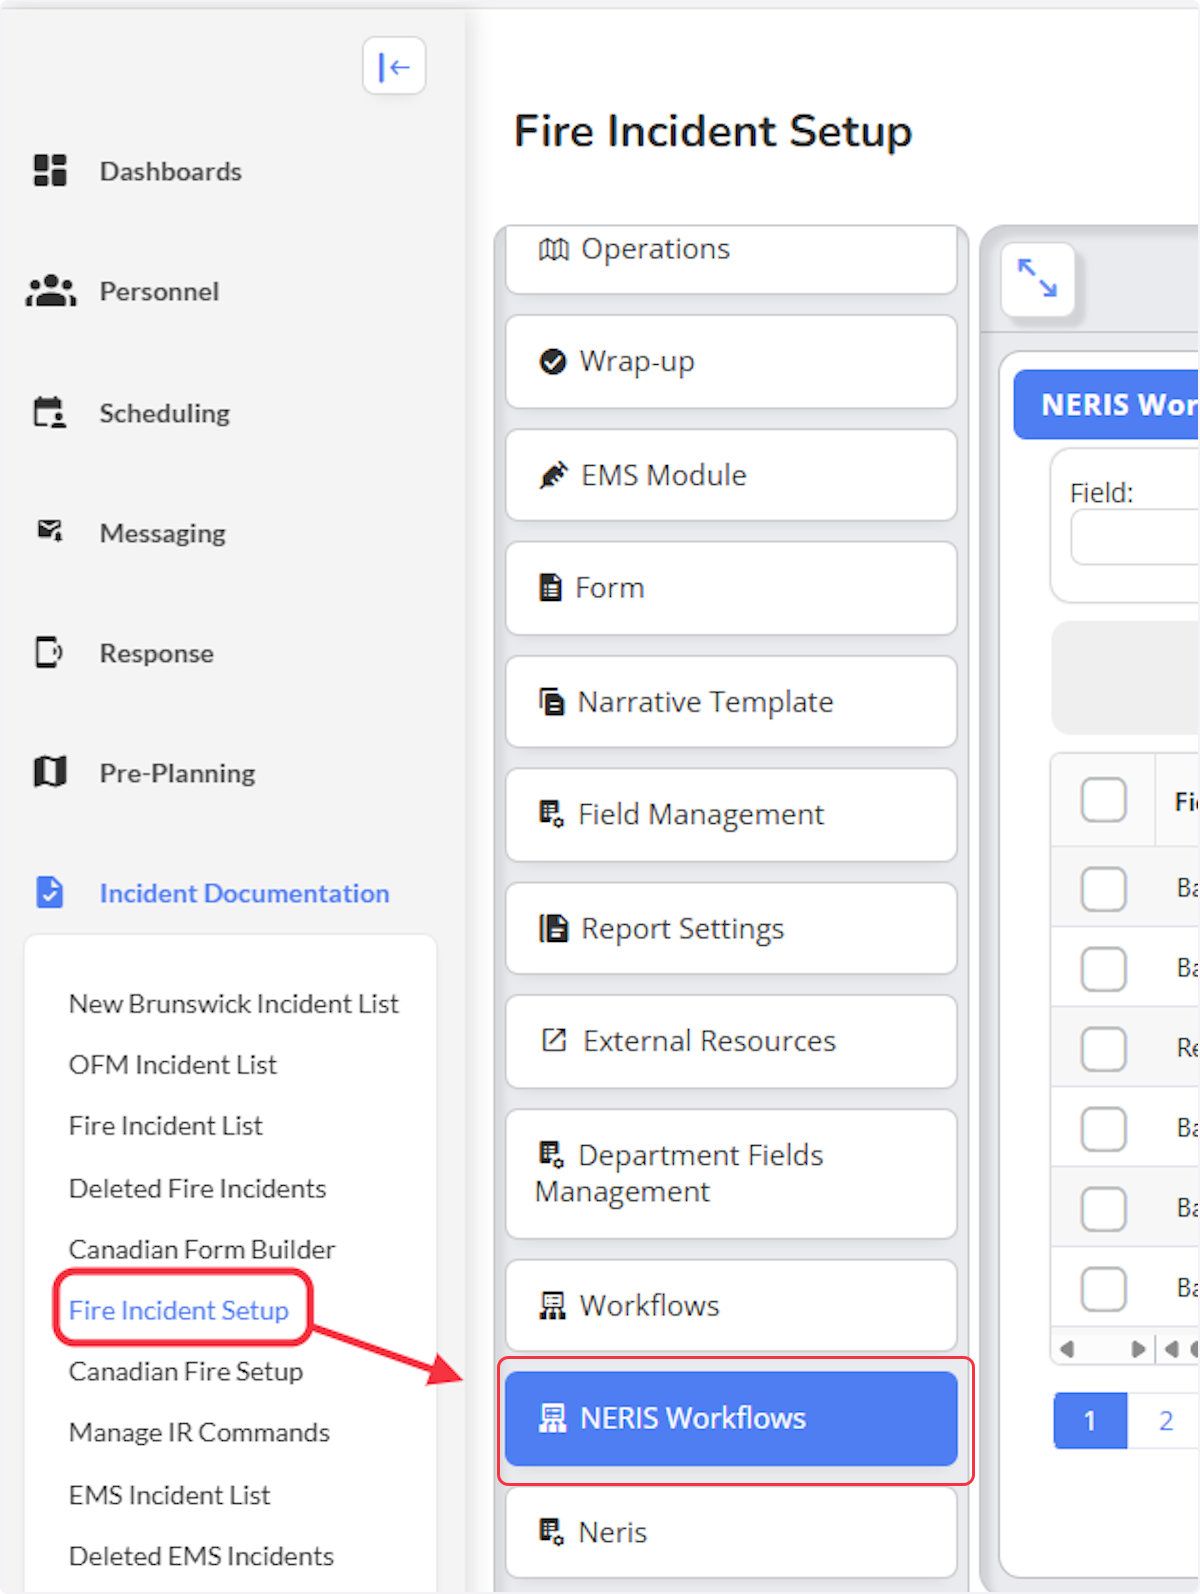Open Department Fields Management tab
This screenshot has width=1200, height=1594.
tap(731, 1174)
